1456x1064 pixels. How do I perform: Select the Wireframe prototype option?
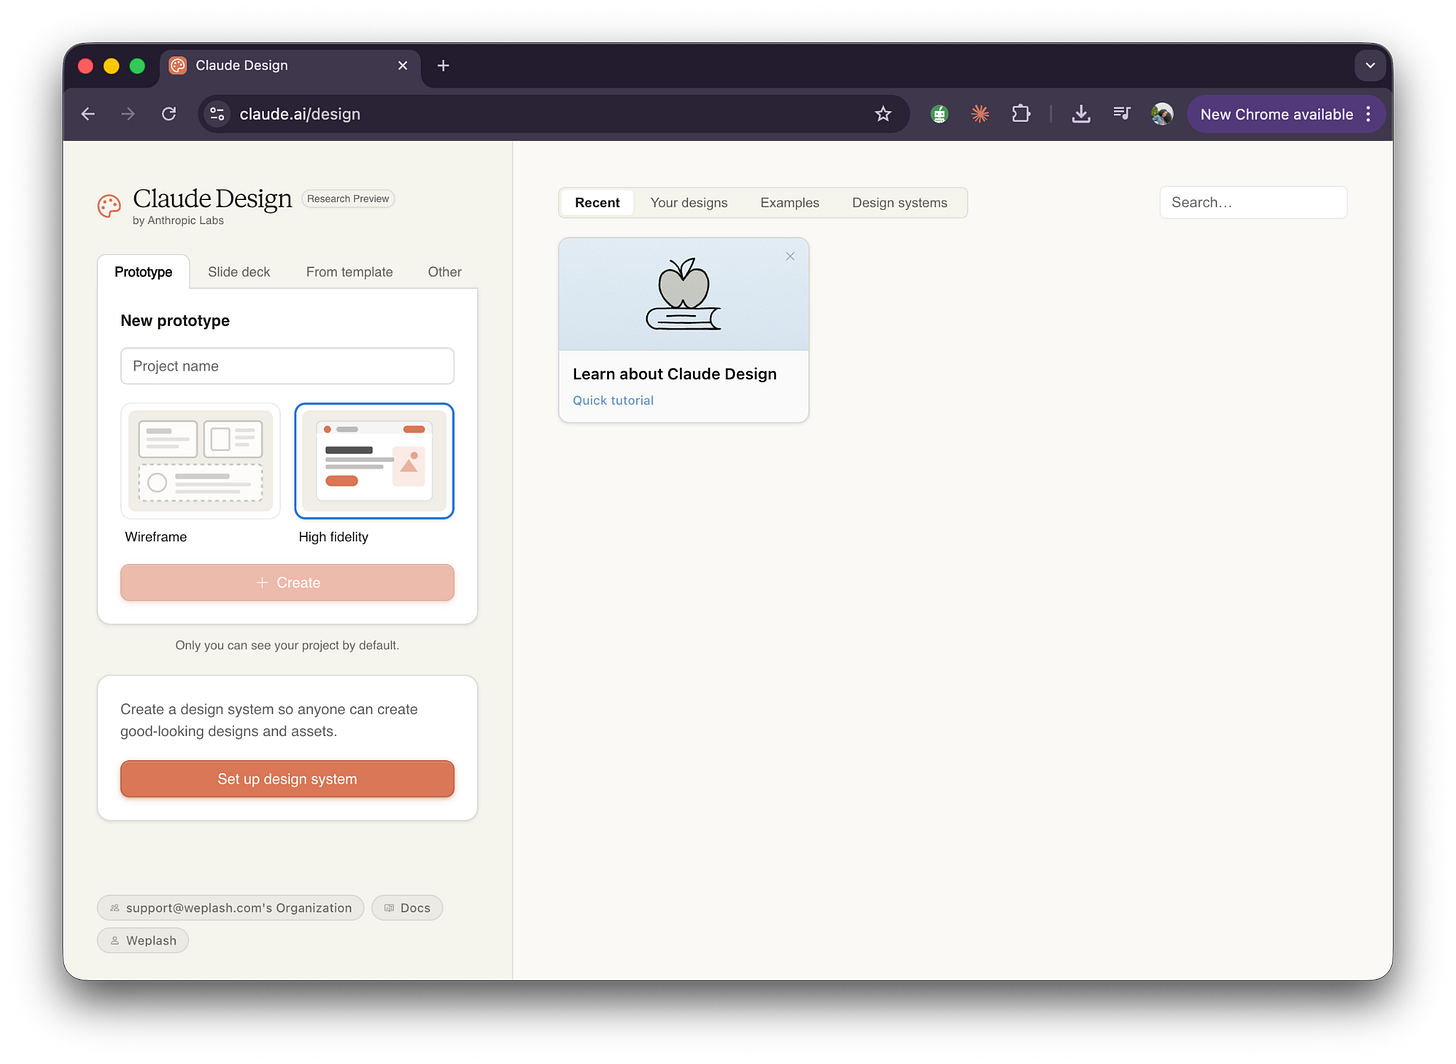(x=200, y=461)
